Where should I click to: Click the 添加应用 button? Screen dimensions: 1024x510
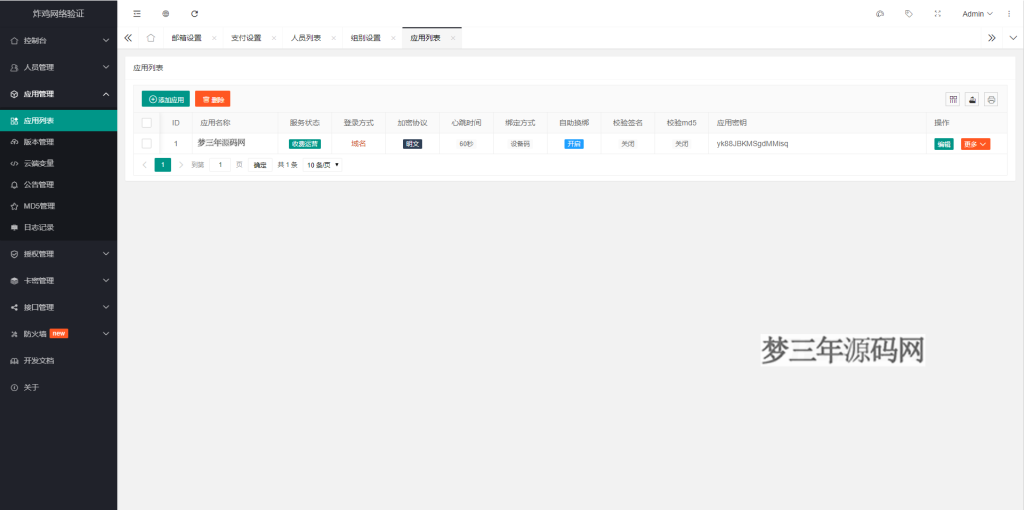click(166, 99)
